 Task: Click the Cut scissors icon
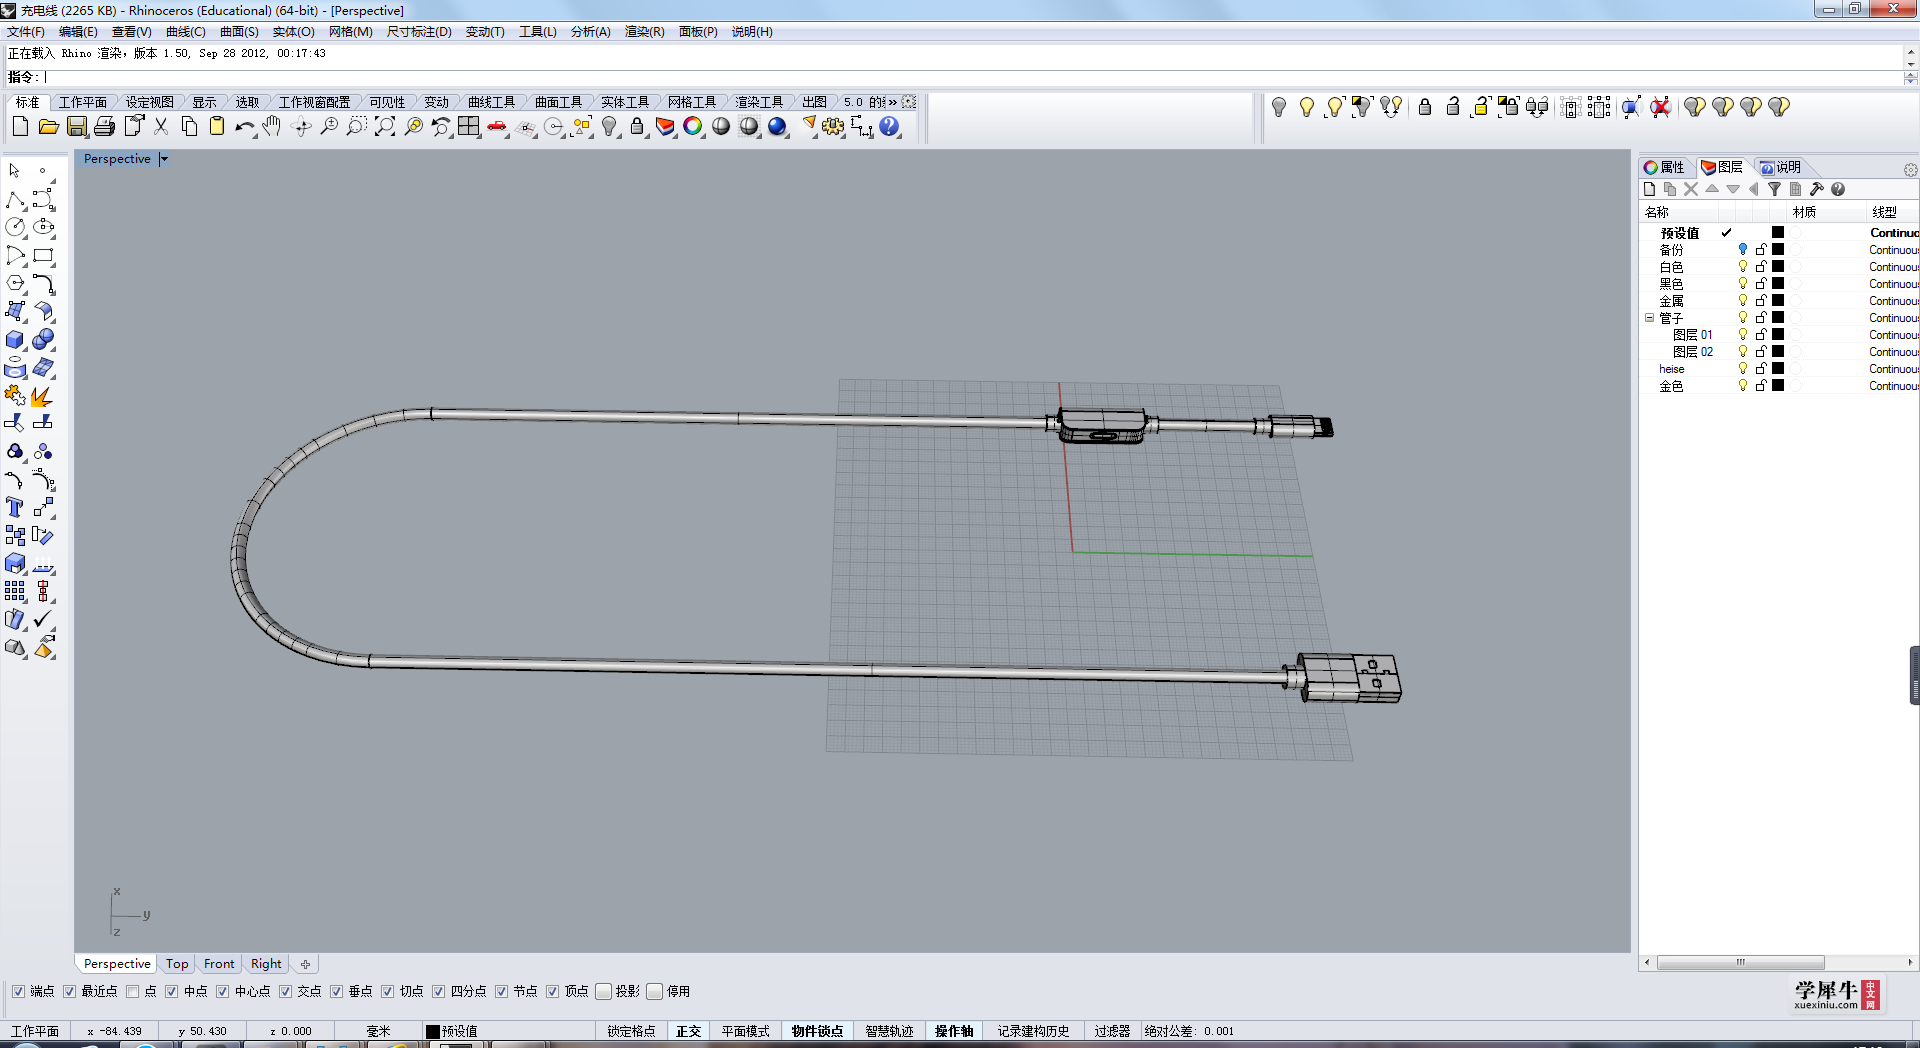point(161,126)
